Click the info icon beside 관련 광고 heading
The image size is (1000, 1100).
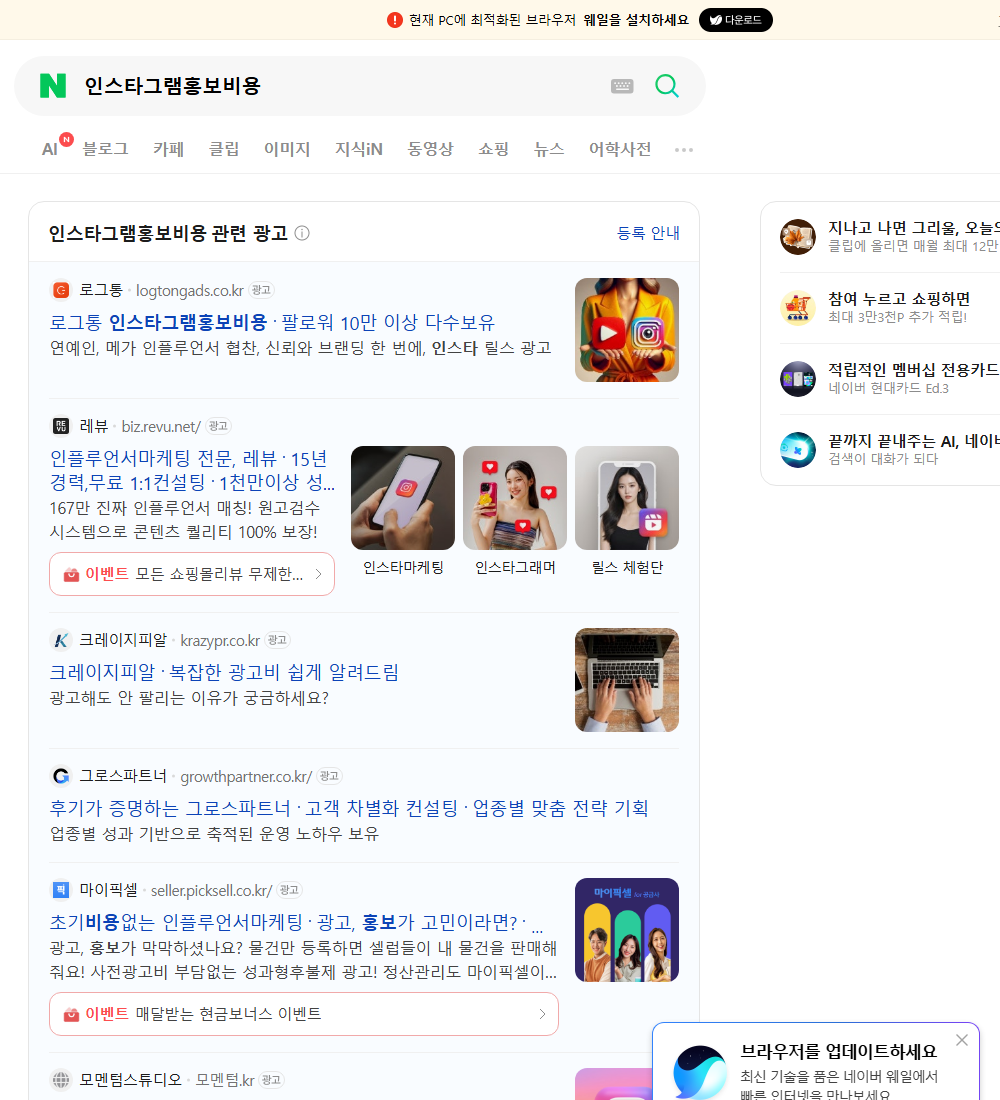(302, 233)
